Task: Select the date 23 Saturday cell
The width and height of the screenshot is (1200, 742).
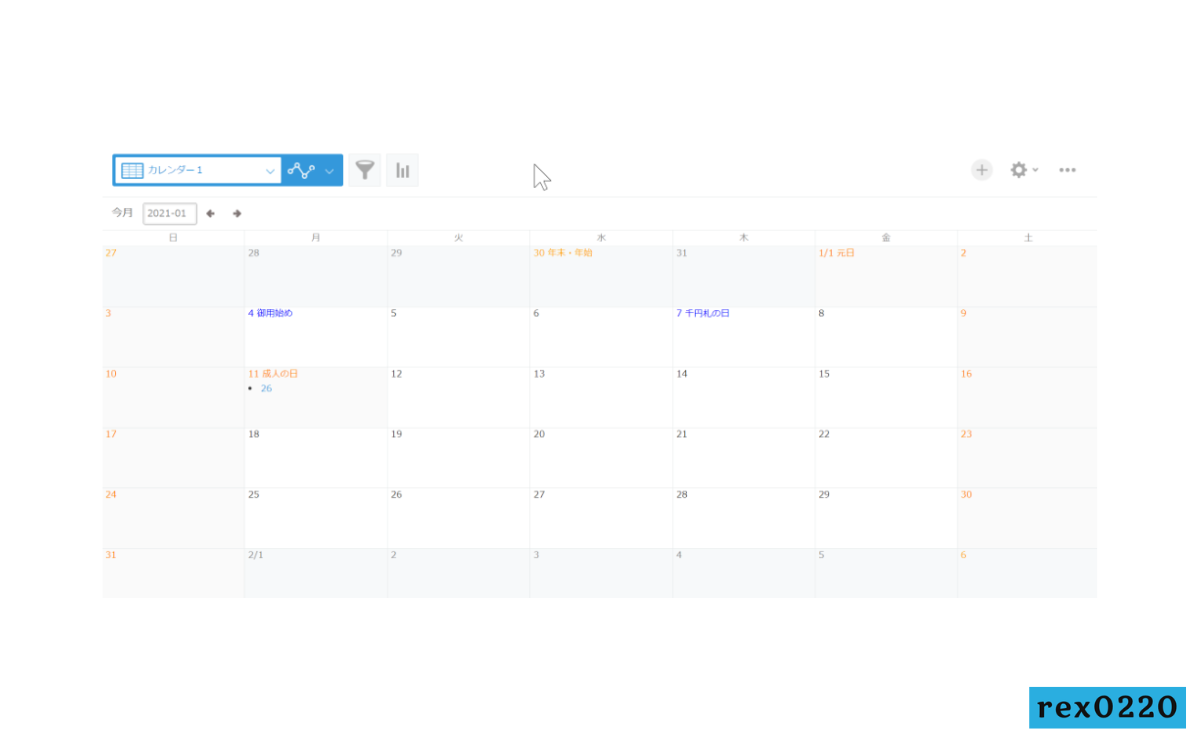Action: [1027, 458]
